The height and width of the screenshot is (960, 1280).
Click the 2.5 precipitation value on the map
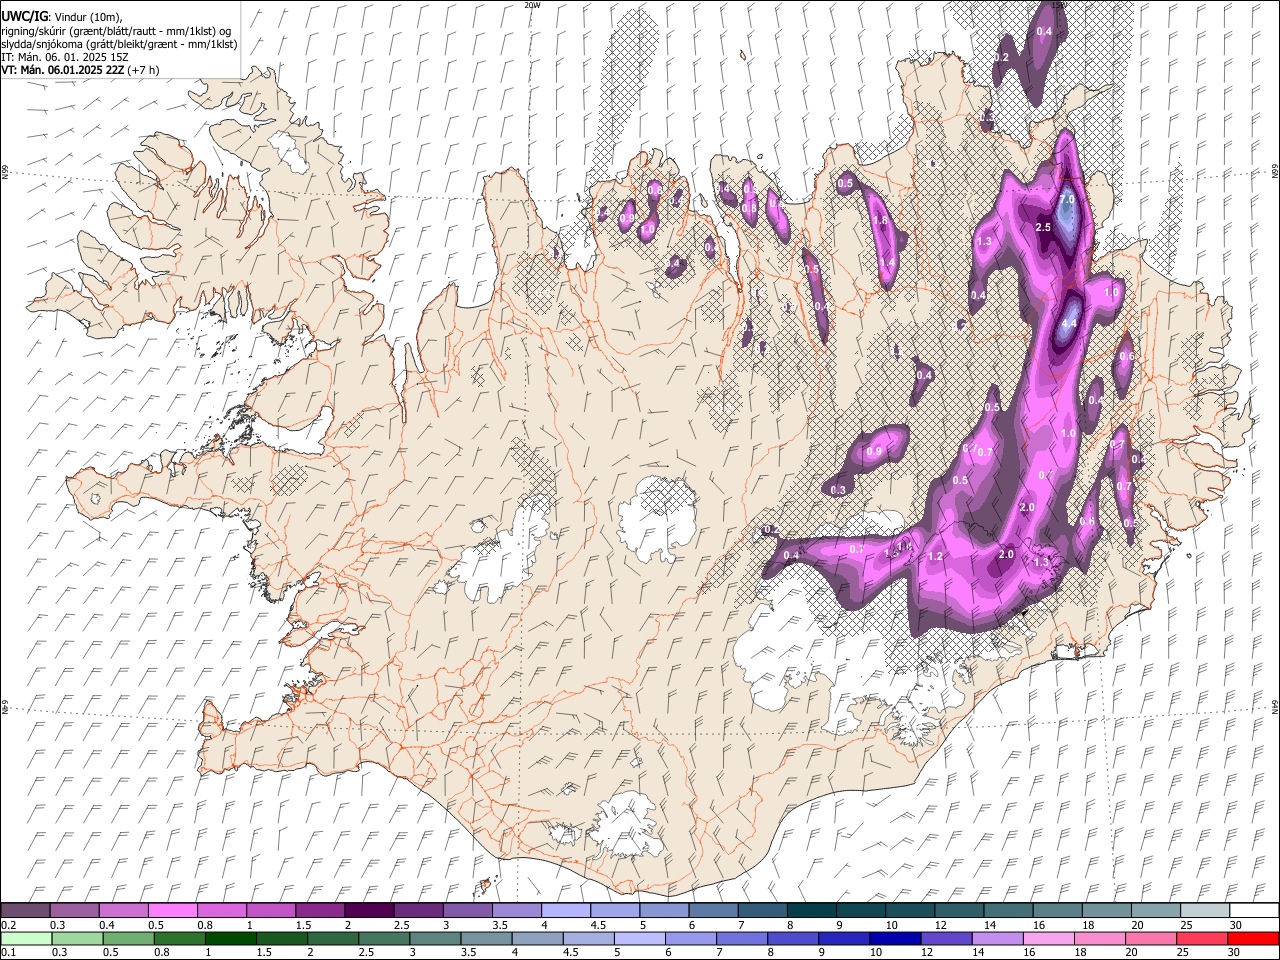coord(1043,228)
